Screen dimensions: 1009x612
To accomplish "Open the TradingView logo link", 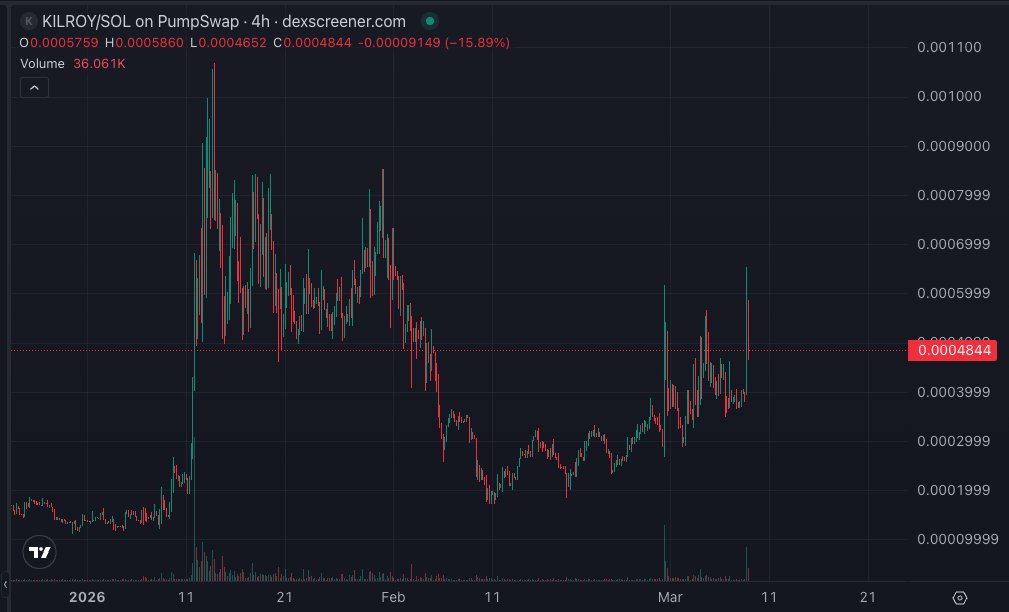I will (40, 552).
